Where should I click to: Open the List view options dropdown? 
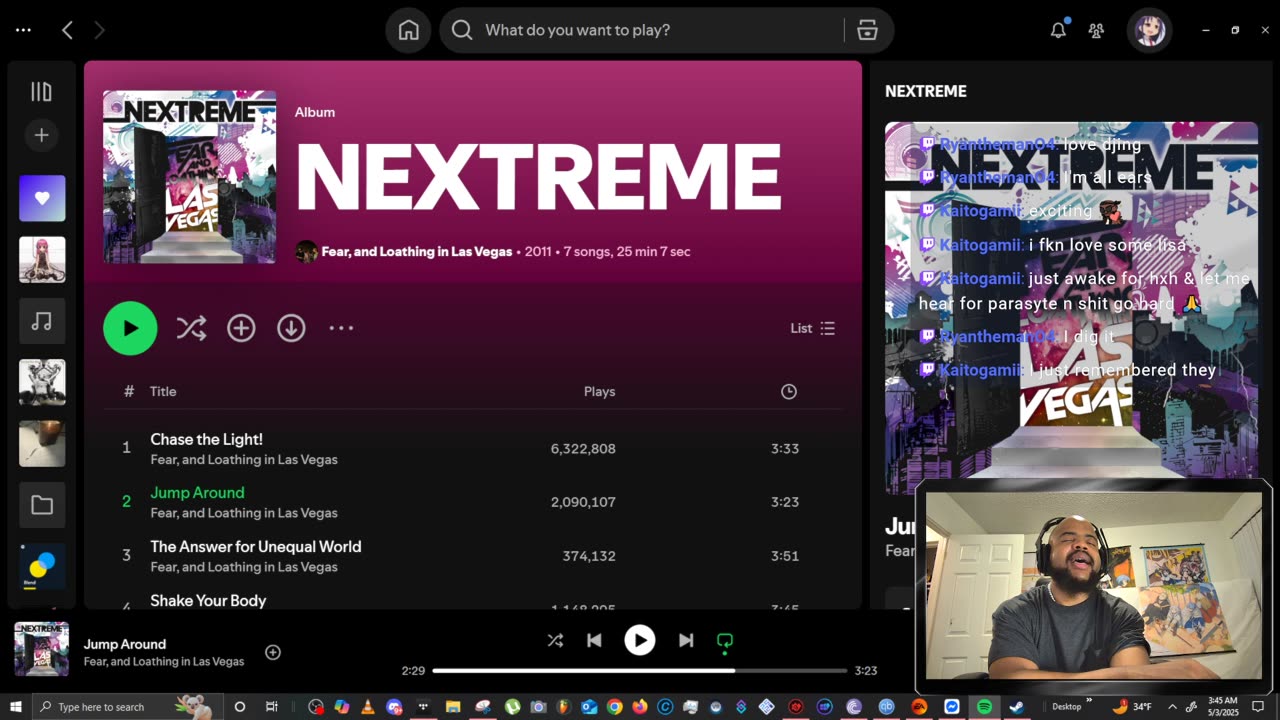[x=812, y=328]
